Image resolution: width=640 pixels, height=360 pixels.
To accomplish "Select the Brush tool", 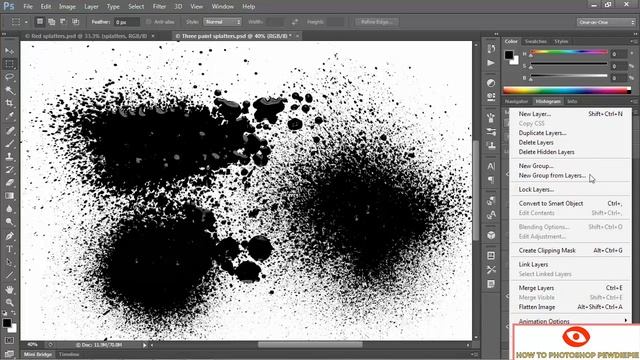I will click(x=9, y=144).
